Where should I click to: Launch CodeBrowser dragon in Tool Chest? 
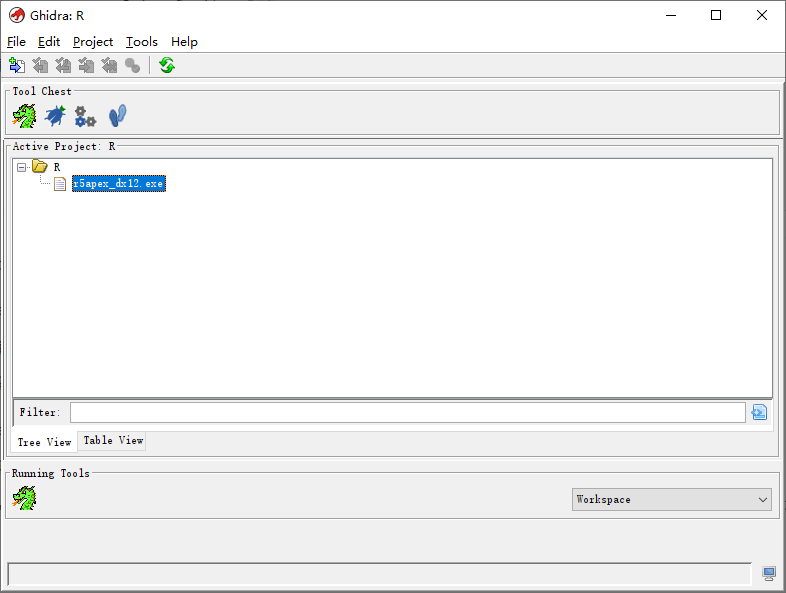[25, 116]
